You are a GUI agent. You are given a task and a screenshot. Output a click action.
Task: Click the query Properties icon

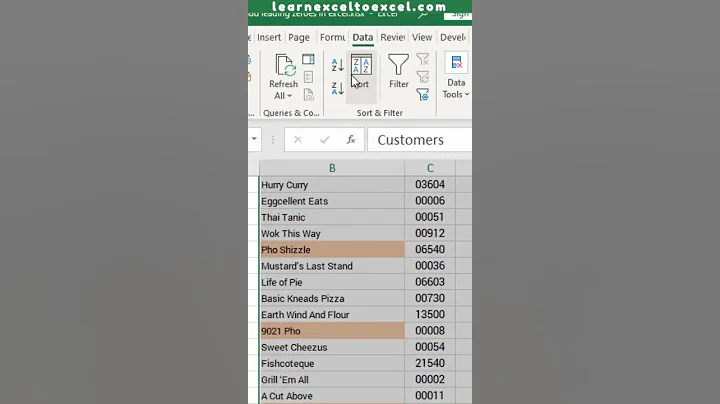308,77
